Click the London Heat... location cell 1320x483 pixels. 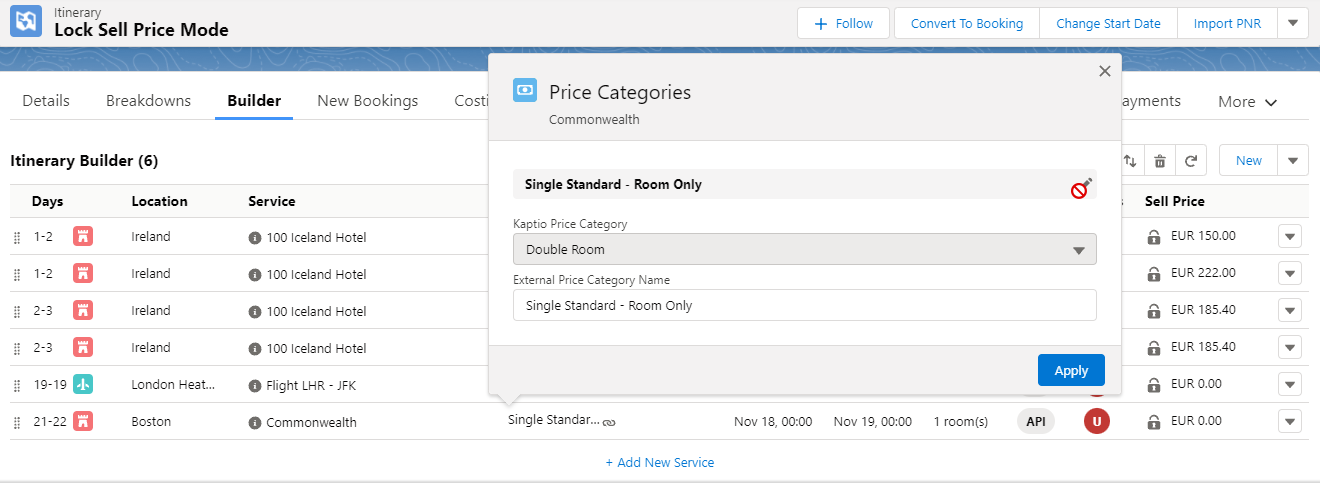[174, 385]
